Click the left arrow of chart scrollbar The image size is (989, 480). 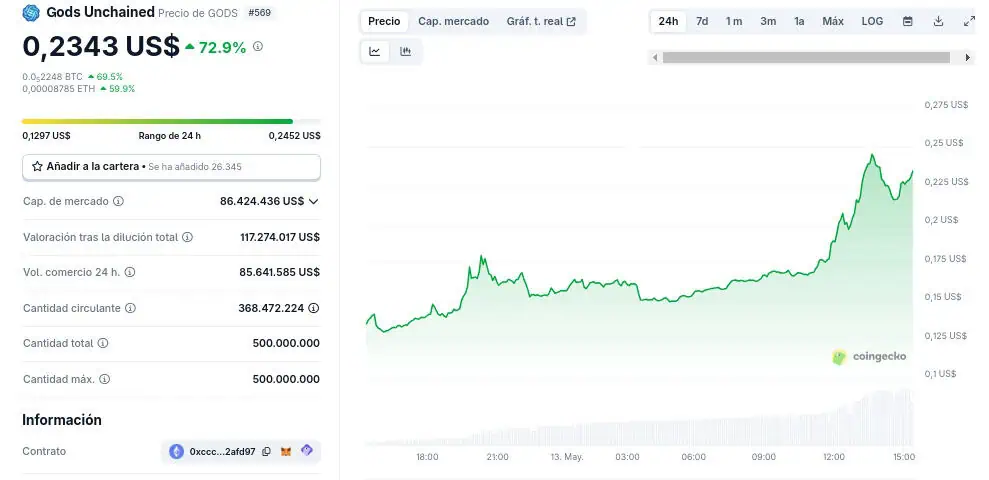(655, 57)
